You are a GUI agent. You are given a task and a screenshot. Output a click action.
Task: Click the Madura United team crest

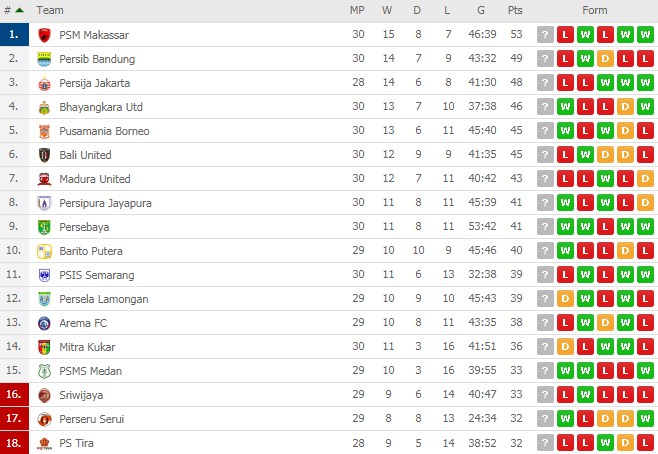[x=44, y=179]
